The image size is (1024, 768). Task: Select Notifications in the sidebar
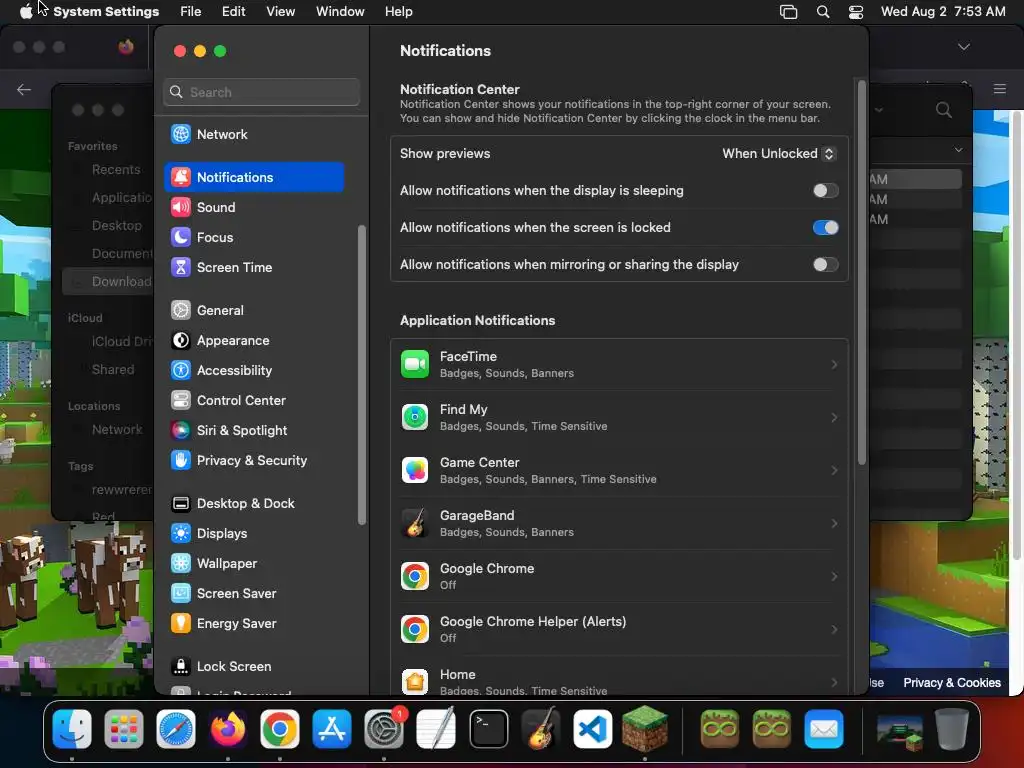pyautogui.click(x=254, y=177)
